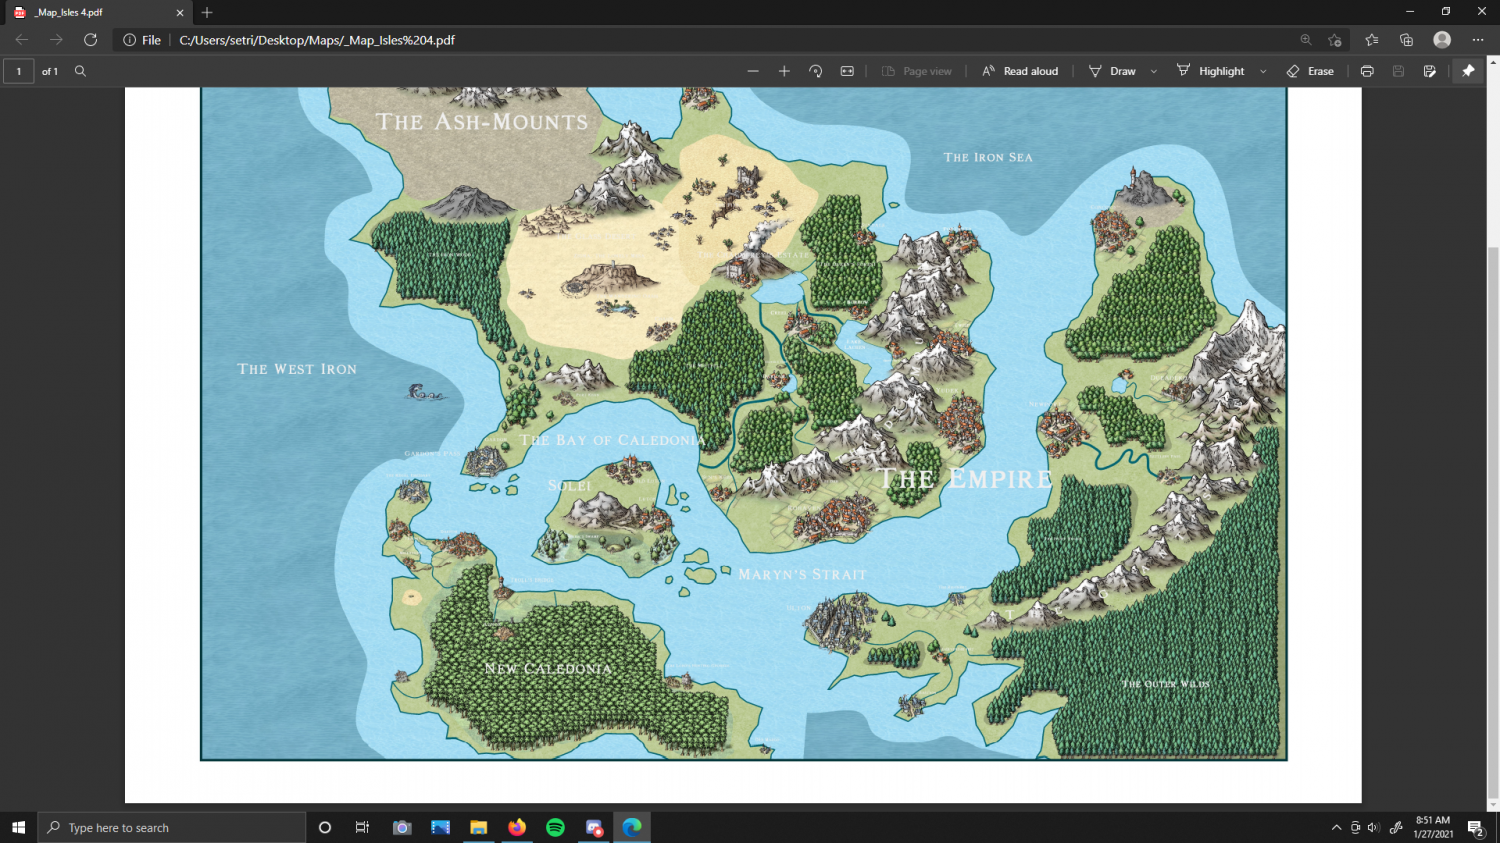Show hidden system tray icons

click(x=1336, y=827)
